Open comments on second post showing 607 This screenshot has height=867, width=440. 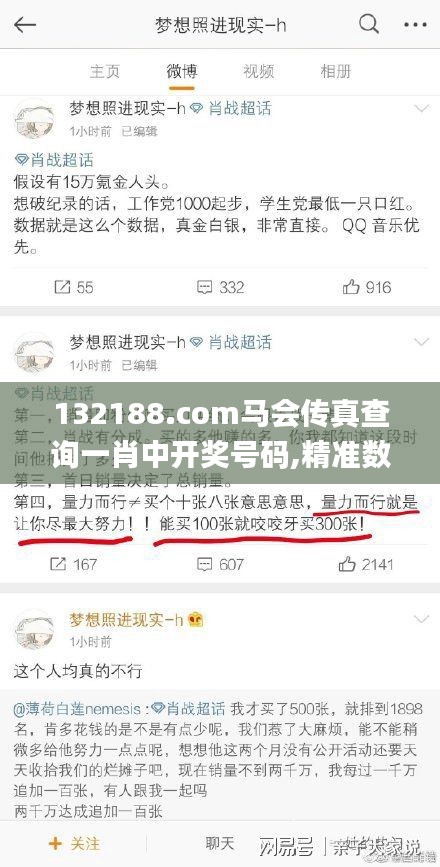(221, 564)
